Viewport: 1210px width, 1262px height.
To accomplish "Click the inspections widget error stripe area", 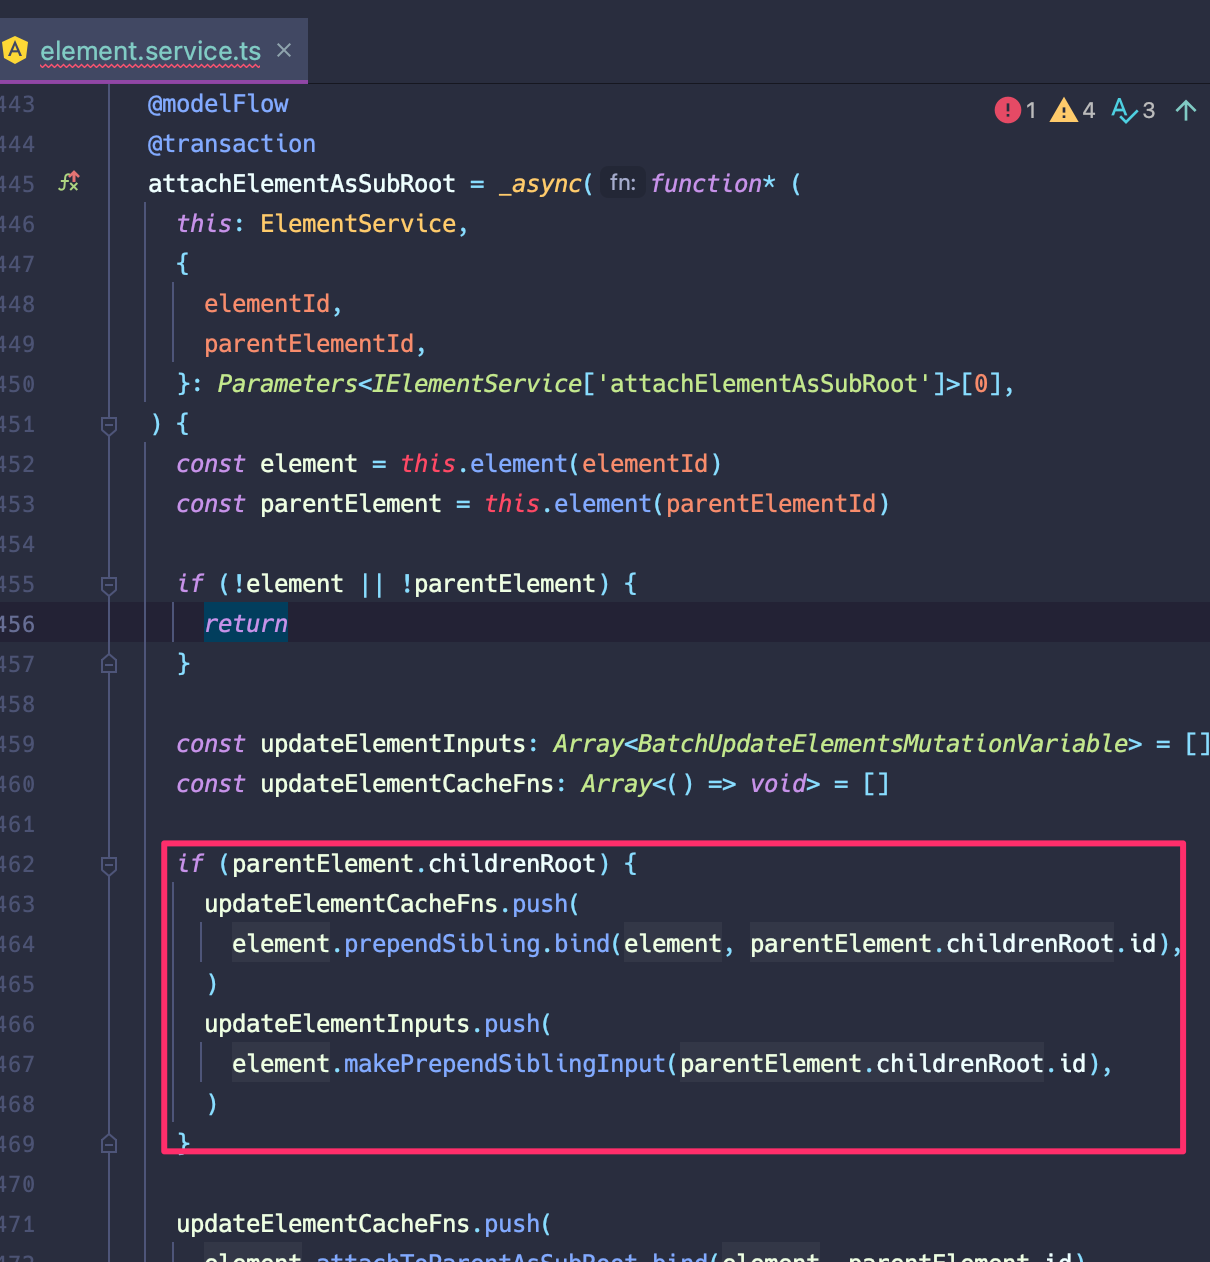I will click(1095, 110).
